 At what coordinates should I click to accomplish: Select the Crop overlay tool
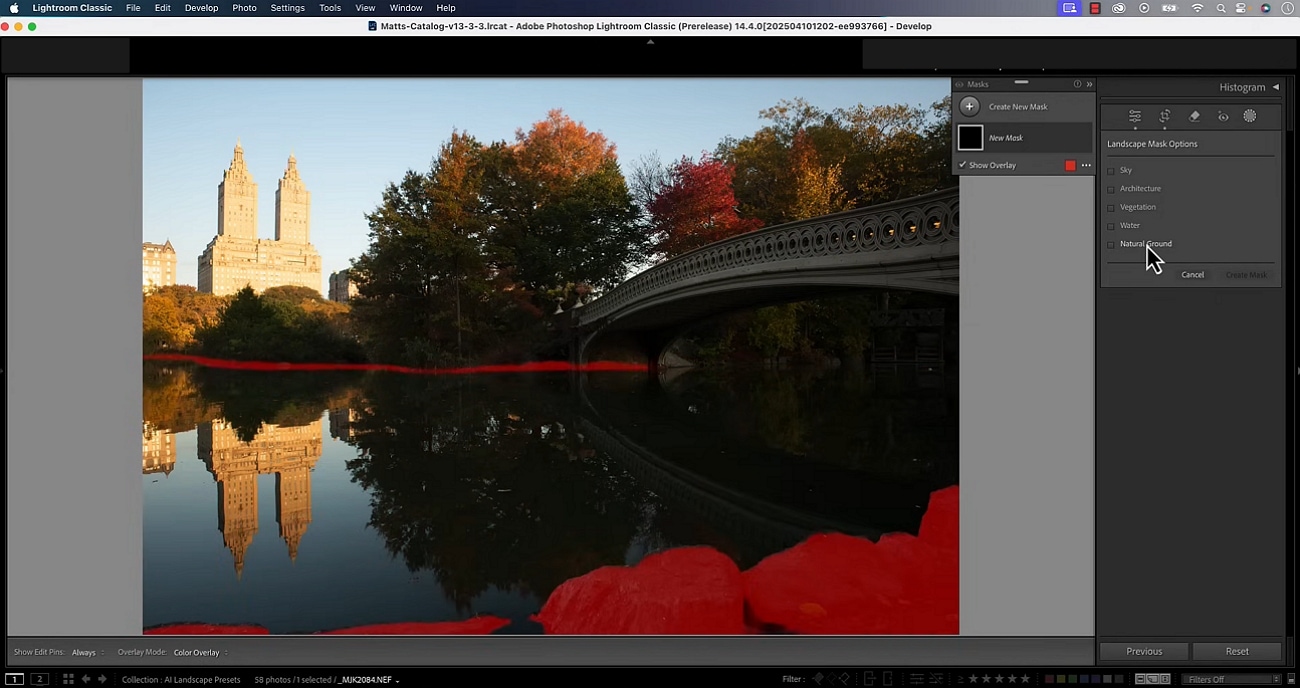(1164, 116)
